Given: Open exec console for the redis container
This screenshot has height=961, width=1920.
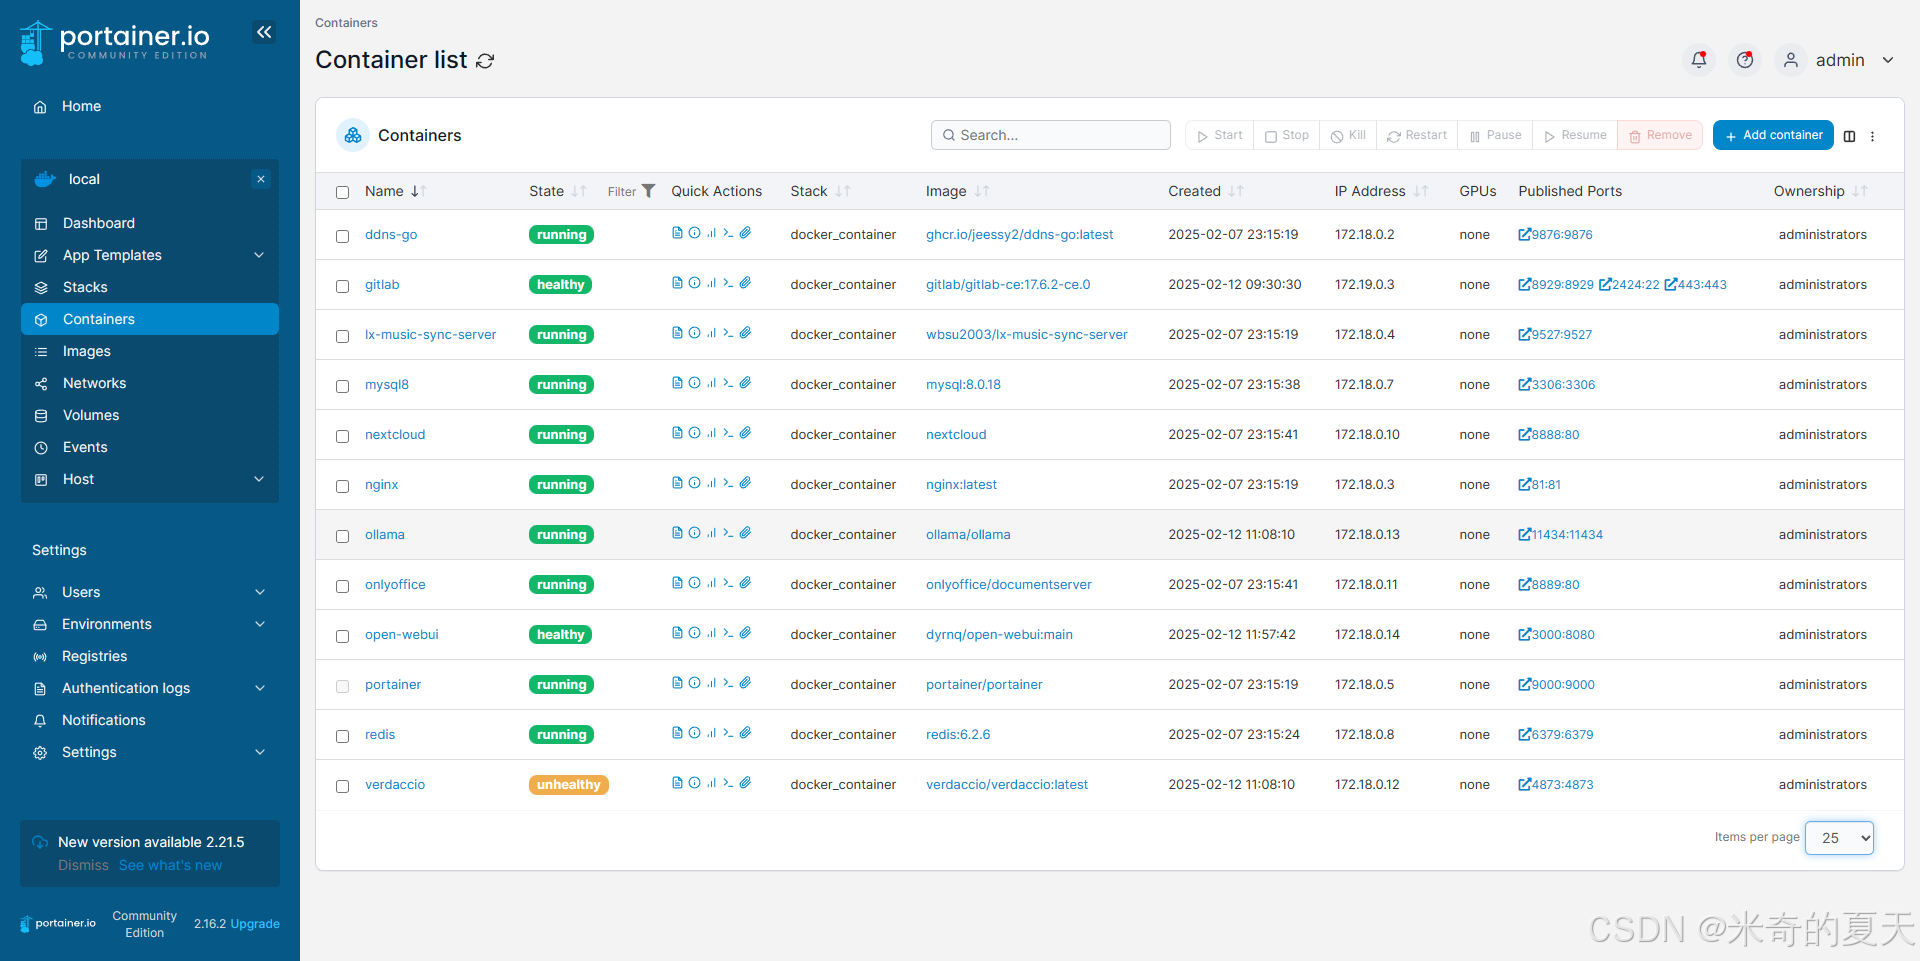Looking at the screenshot, I should (x=728, y=733).
